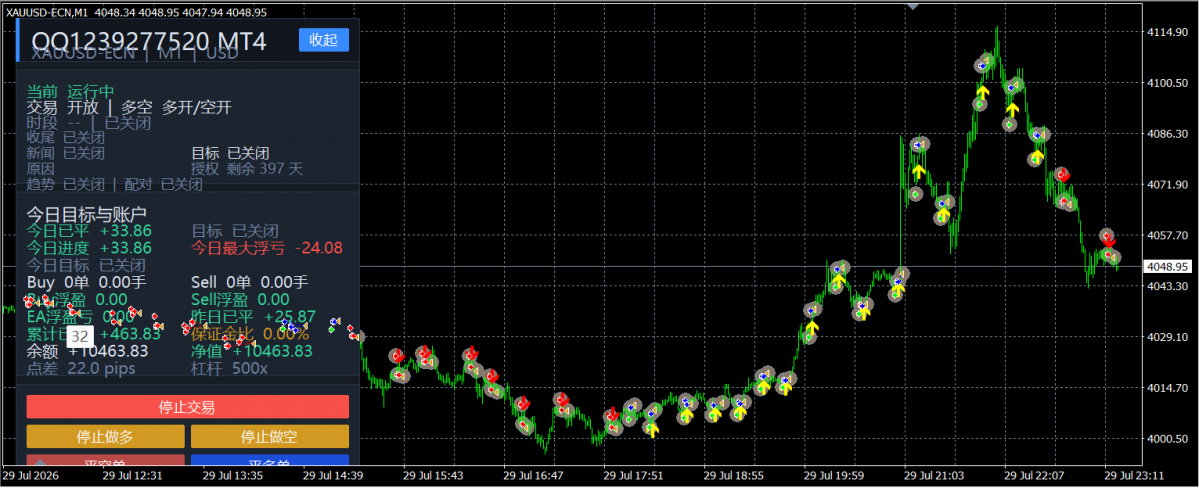
Task: Click the Sell 0单 0.00手 row
Action: 250,283
